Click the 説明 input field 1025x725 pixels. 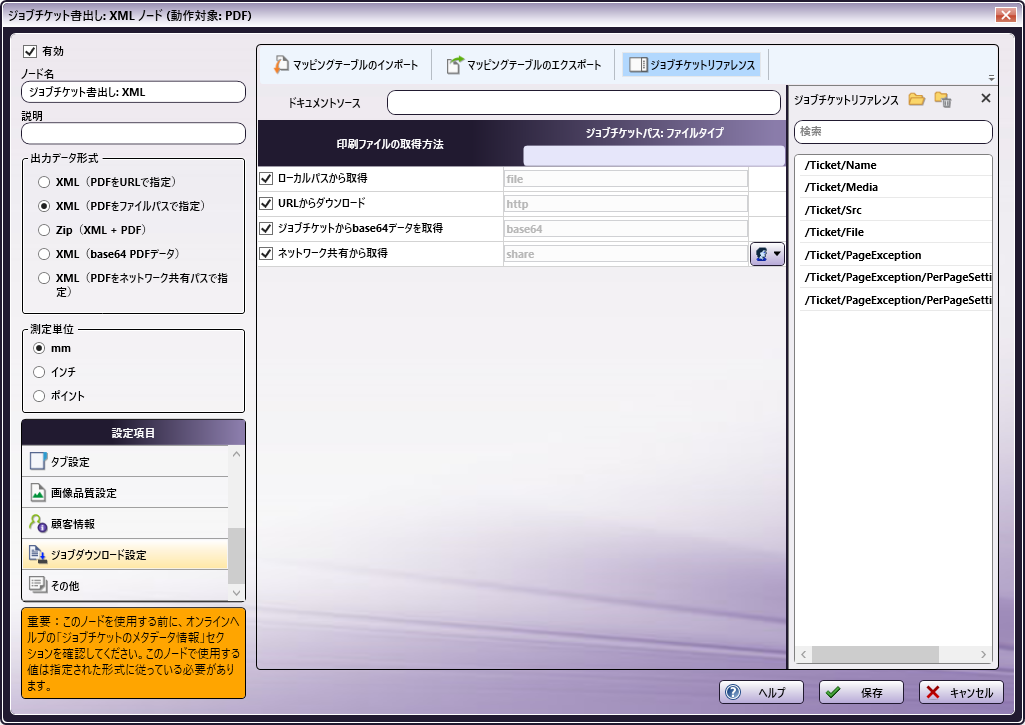[133, 133]
